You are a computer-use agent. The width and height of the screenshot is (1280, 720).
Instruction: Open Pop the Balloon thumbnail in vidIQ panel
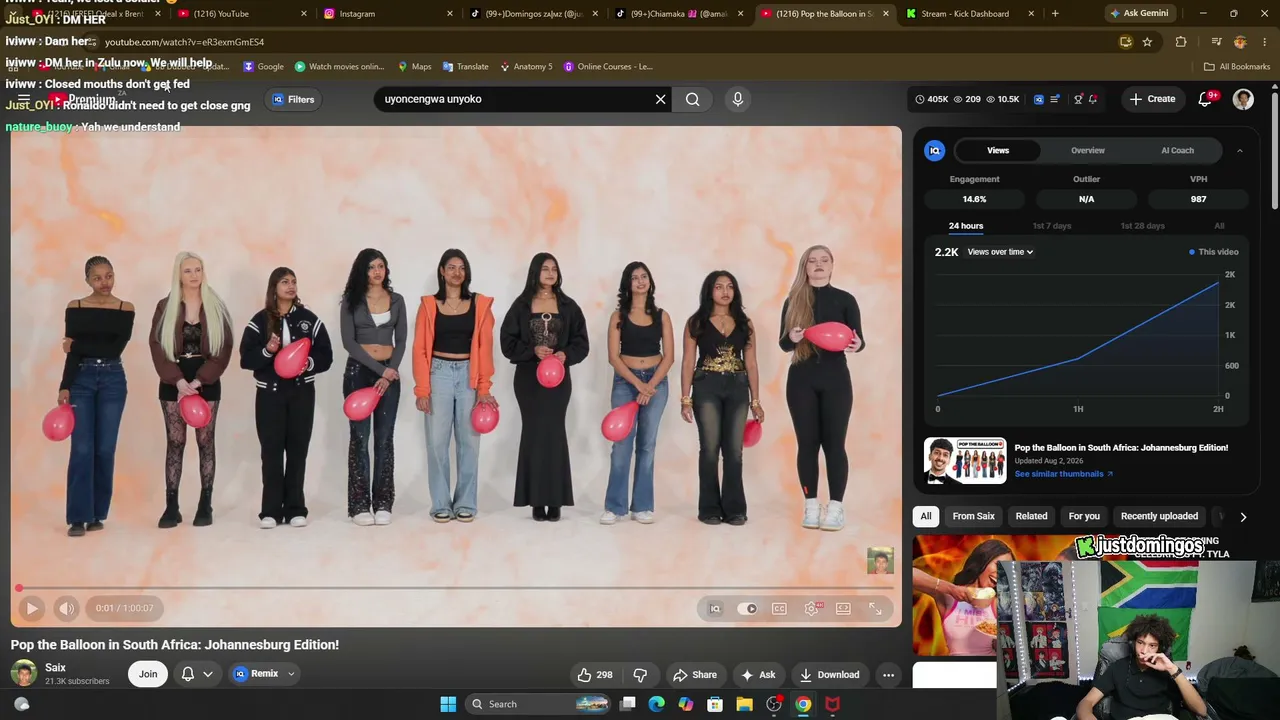pos(965,460)
